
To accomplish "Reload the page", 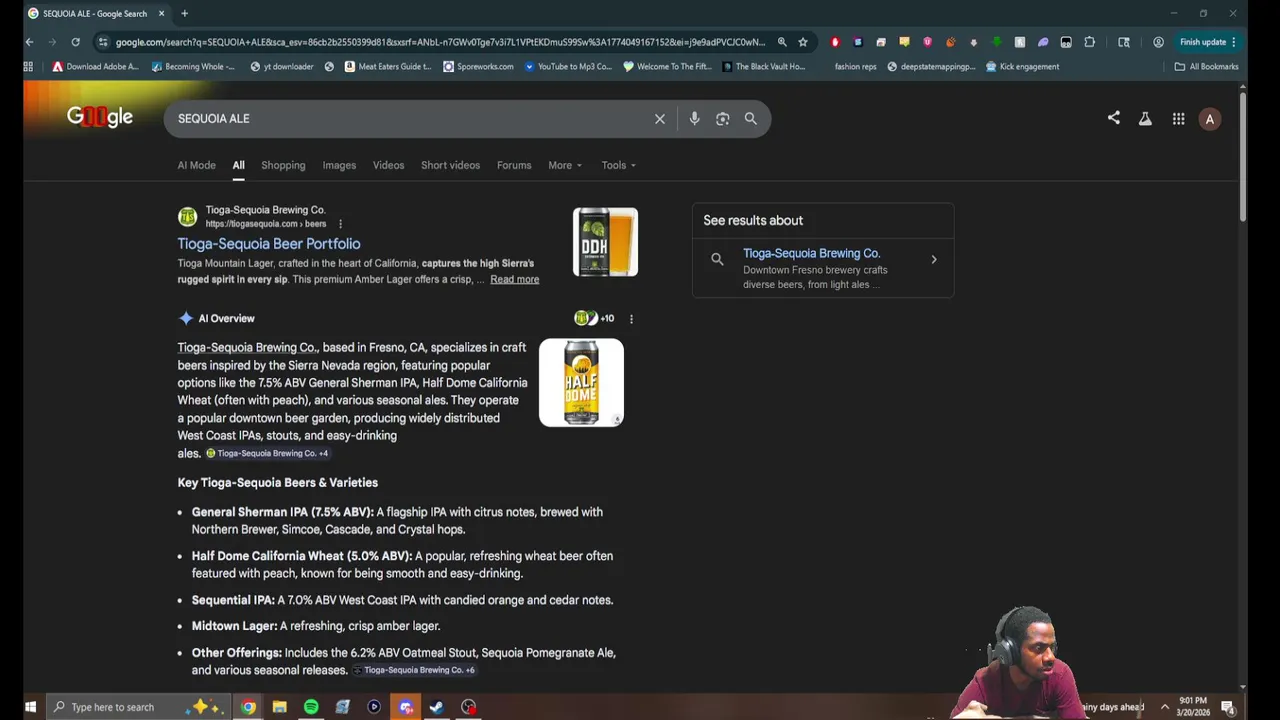I will [x=75, y=42].
